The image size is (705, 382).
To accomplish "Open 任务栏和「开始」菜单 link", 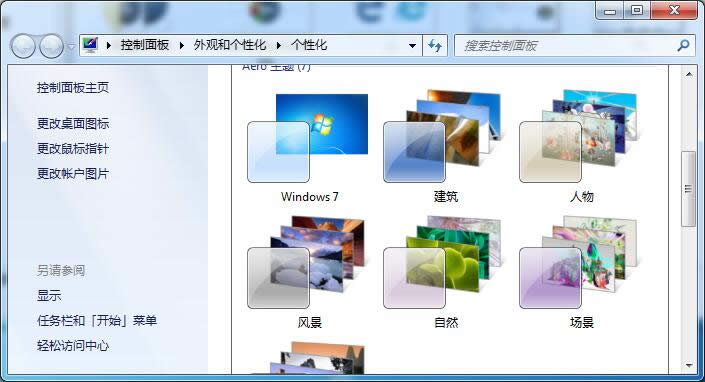I will point(97,320).
